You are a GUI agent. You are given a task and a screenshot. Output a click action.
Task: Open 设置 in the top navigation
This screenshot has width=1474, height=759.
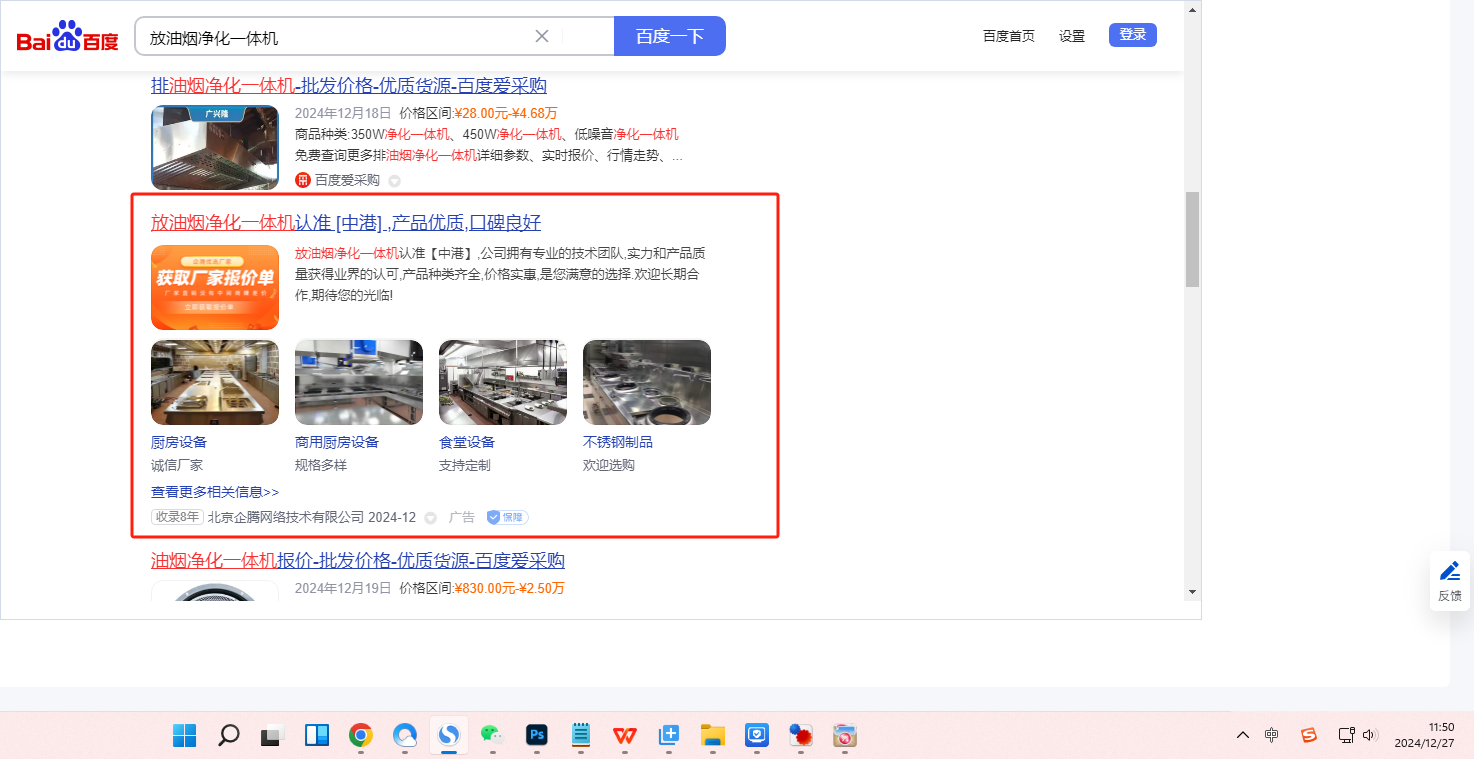(x=1072, y=36)
